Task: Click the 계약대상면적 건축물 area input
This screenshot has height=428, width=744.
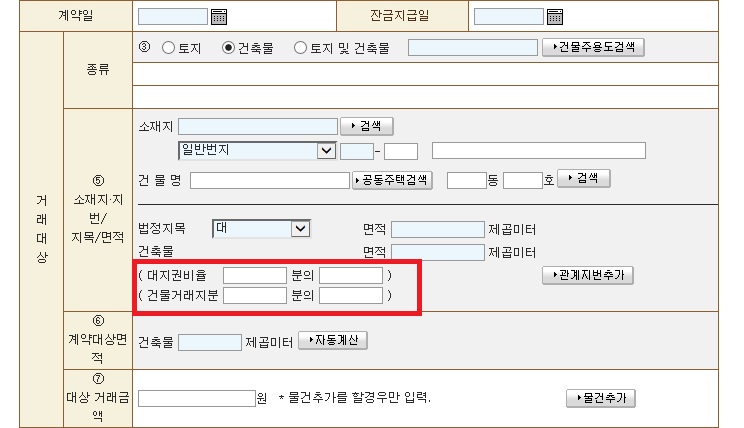Action: (x=209, y=342)
